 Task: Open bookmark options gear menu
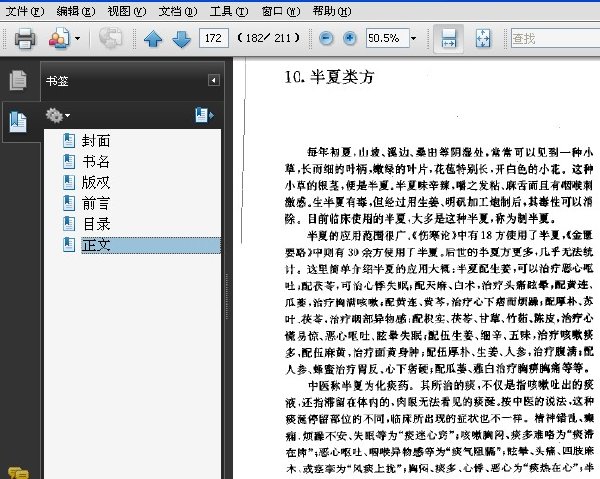(x=57, y=115)
